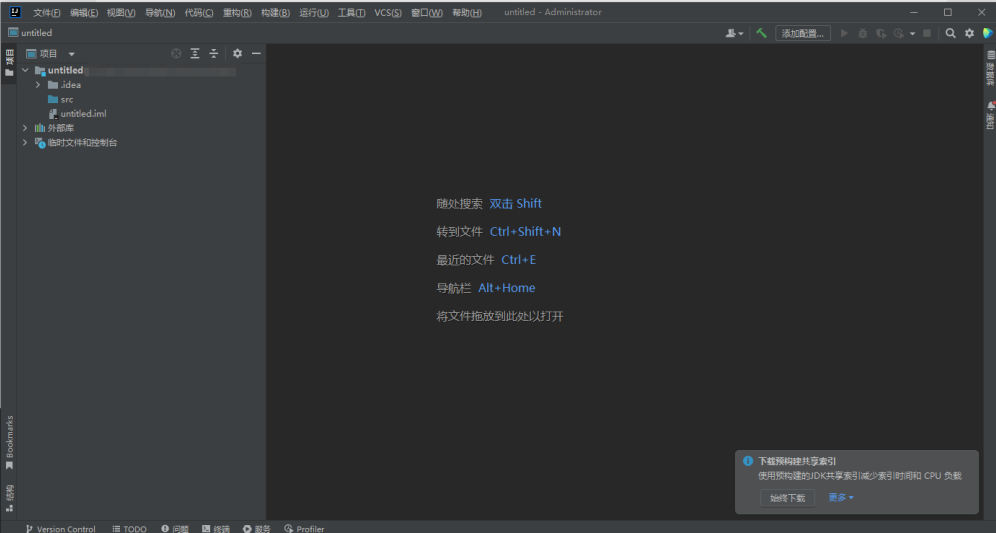Open the 运行(U) menu
The image size is (996, 533).
pos(314,13)
